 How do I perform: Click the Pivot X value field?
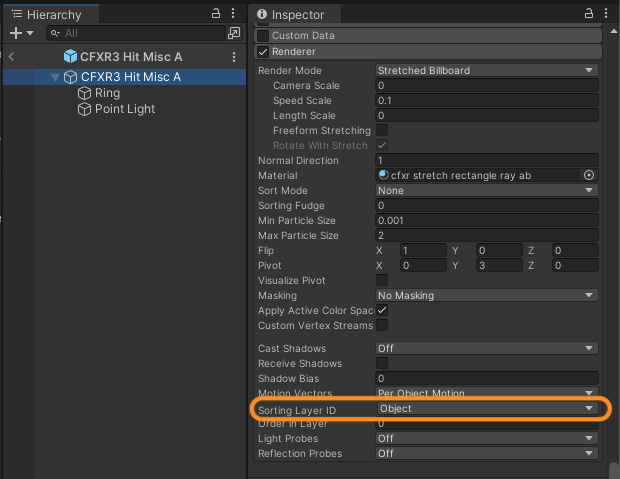click(423, 265)
